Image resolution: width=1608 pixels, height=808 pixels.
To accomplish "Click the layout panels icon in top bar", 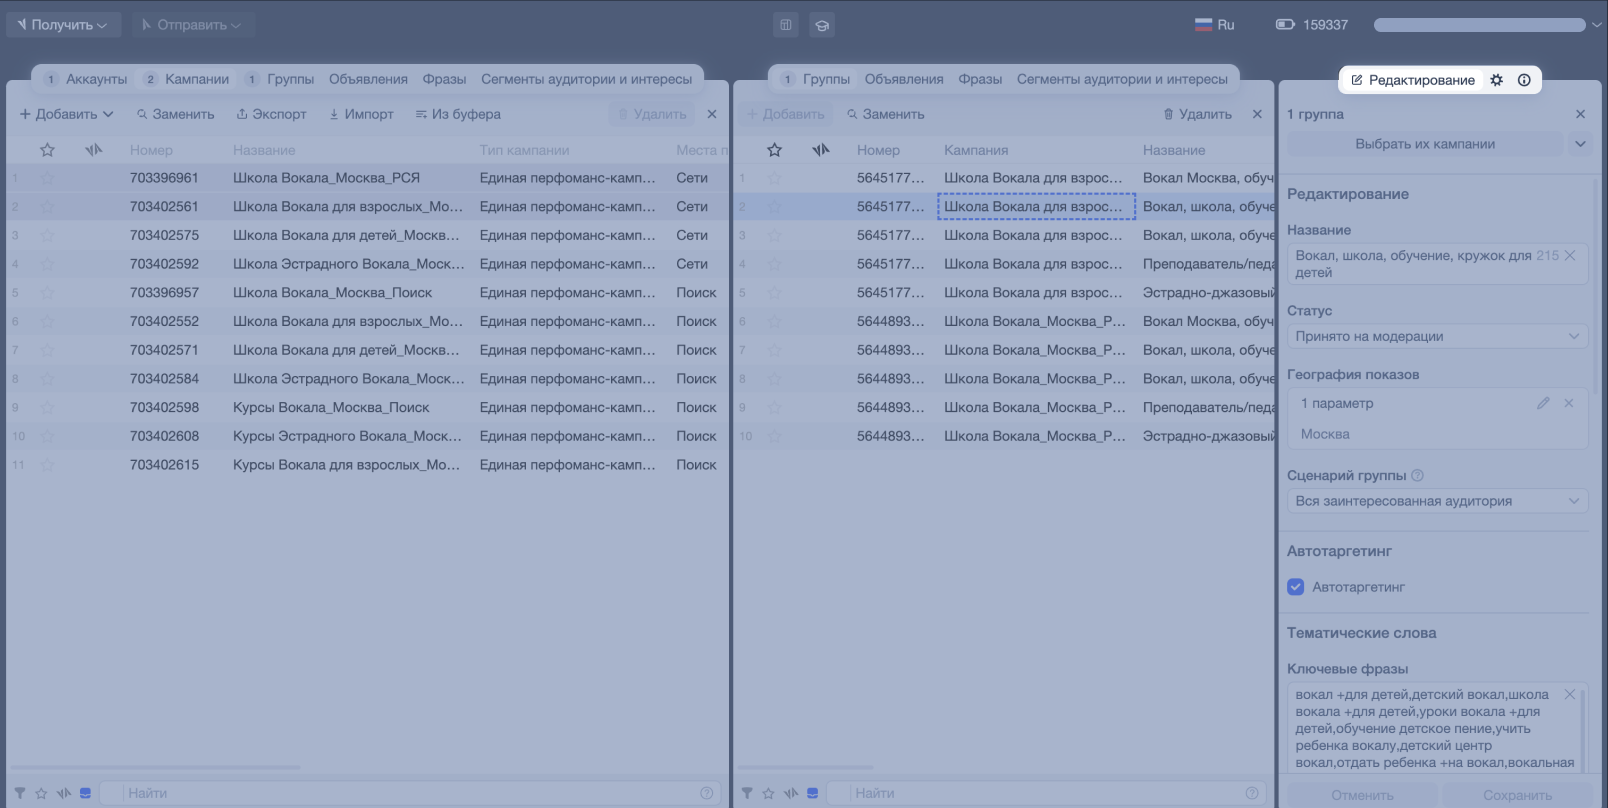I will pyautogui.click(x=786, y=25).
